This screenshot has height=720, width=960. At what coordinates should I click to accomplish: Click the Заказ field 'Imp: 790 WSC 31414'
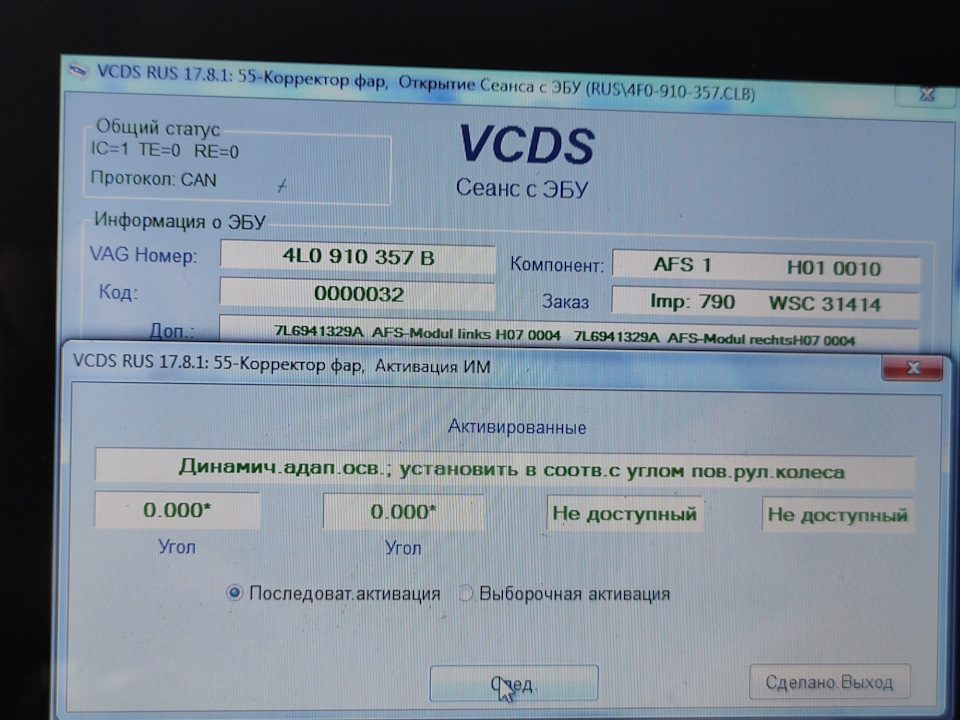[765, 303]
